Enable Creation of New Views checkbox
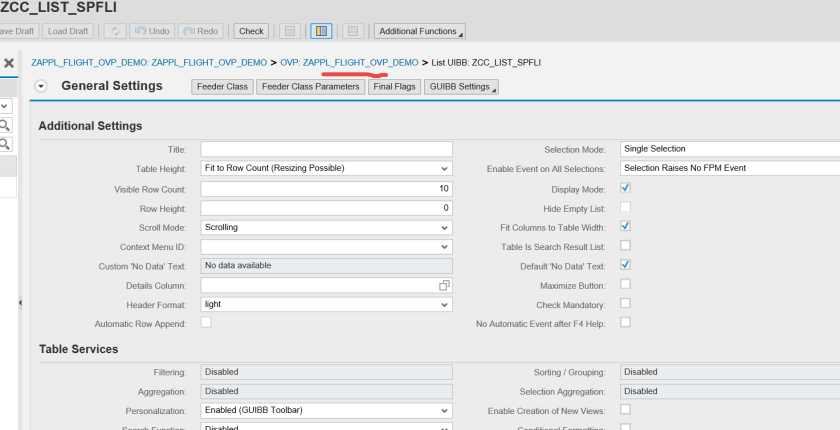840x430 pixels. click(x=625, y=409)
